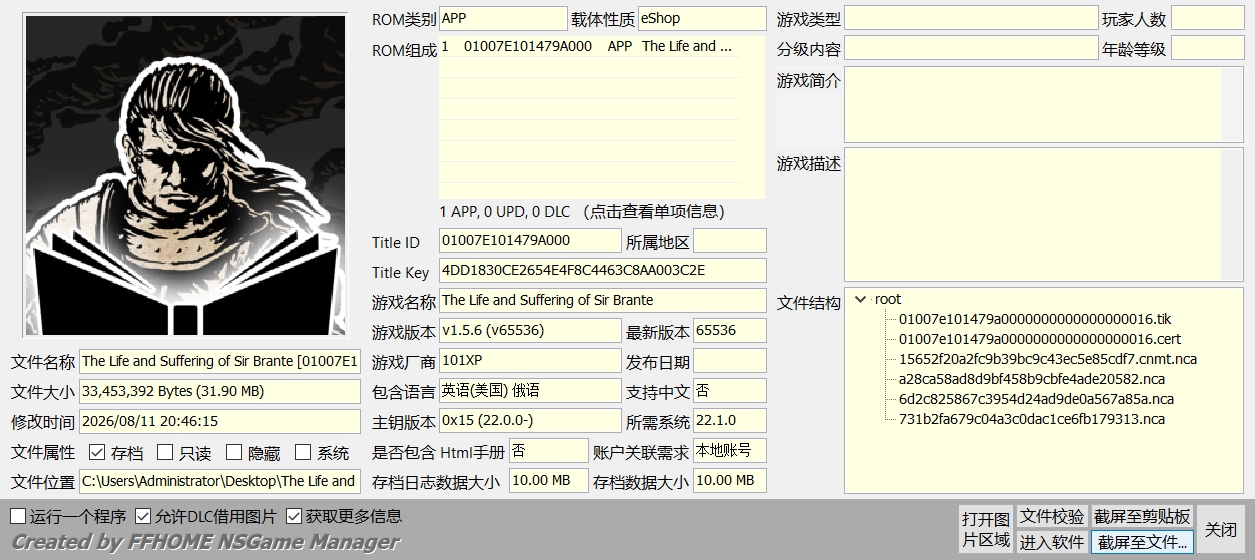Screen dimensions: 1255x560
Task: Click 截屏至文件... button
Action: pyautogui.click(x=1142, y=542)
